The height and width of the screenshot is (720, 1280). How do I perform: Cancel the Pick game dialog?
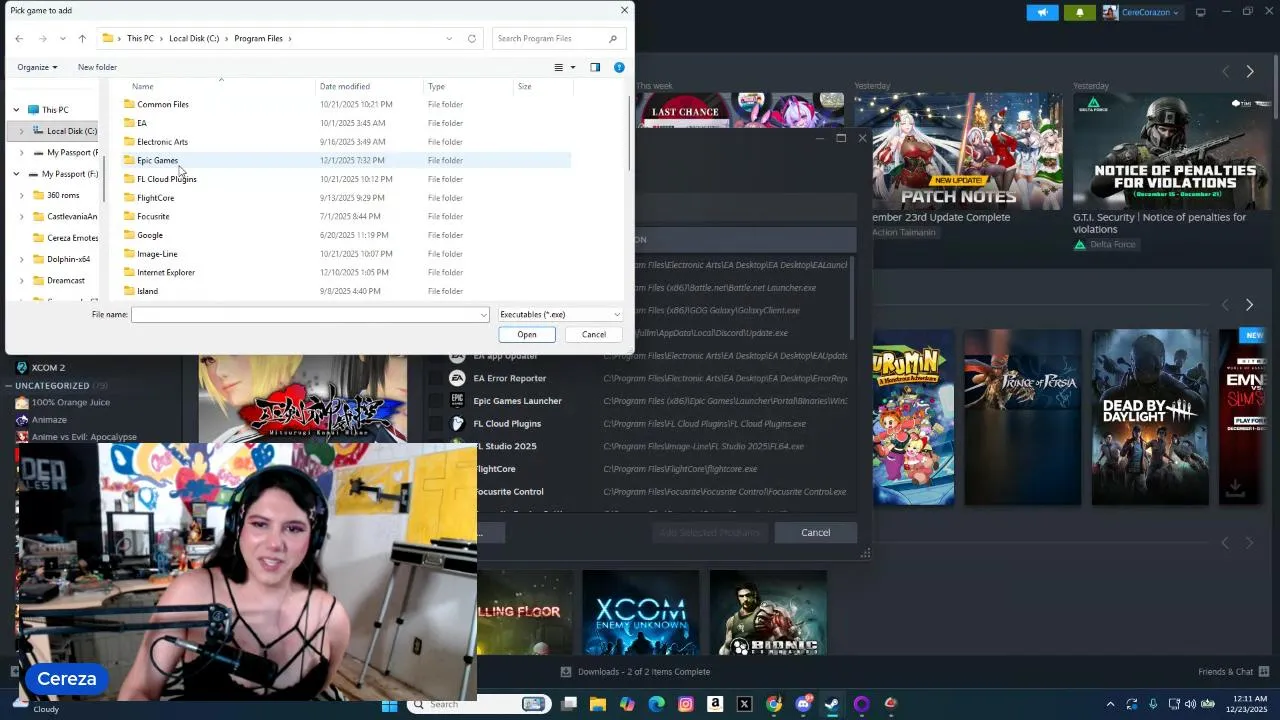click(594, 334)
